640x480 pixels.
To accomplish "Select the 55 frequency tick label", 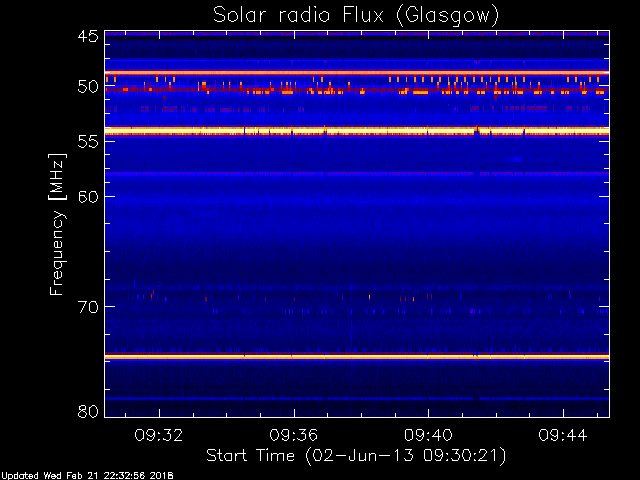I will (x=88, y=142).
